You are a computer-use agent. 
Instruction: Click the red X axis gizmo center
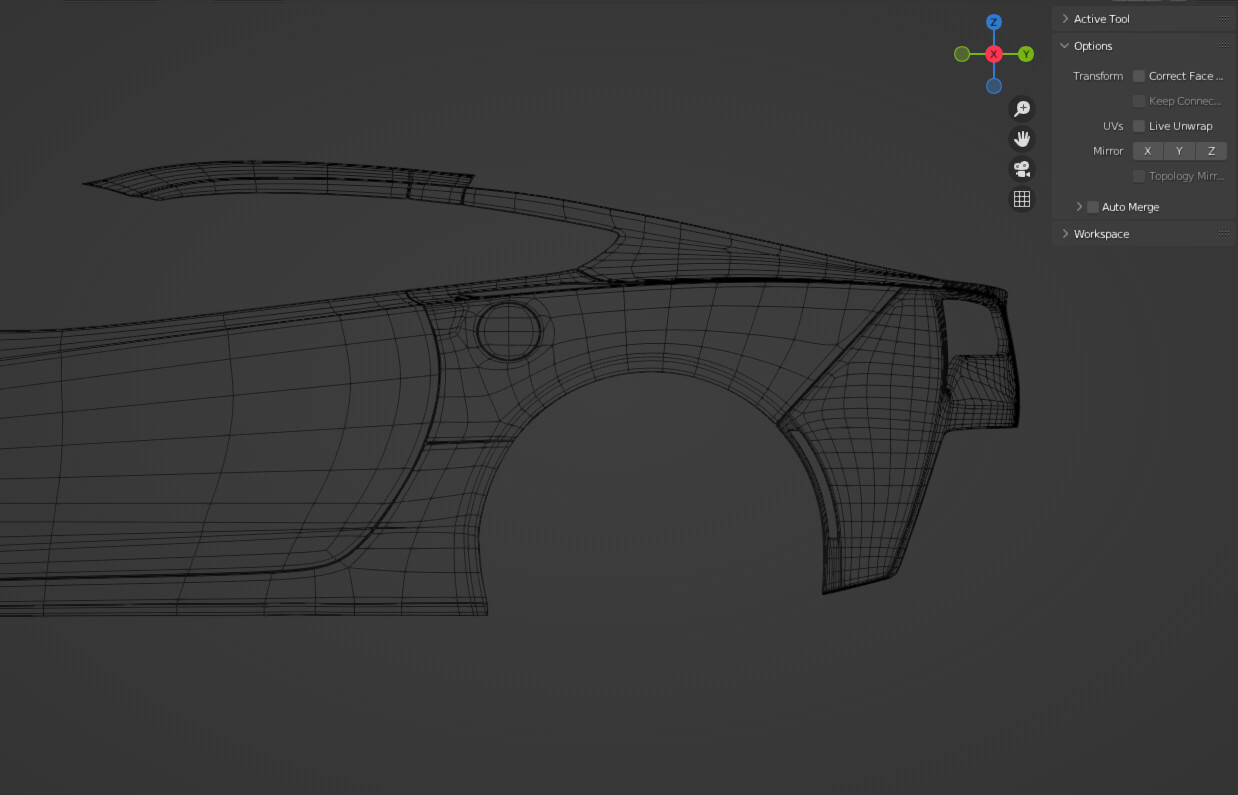(993, 54)
